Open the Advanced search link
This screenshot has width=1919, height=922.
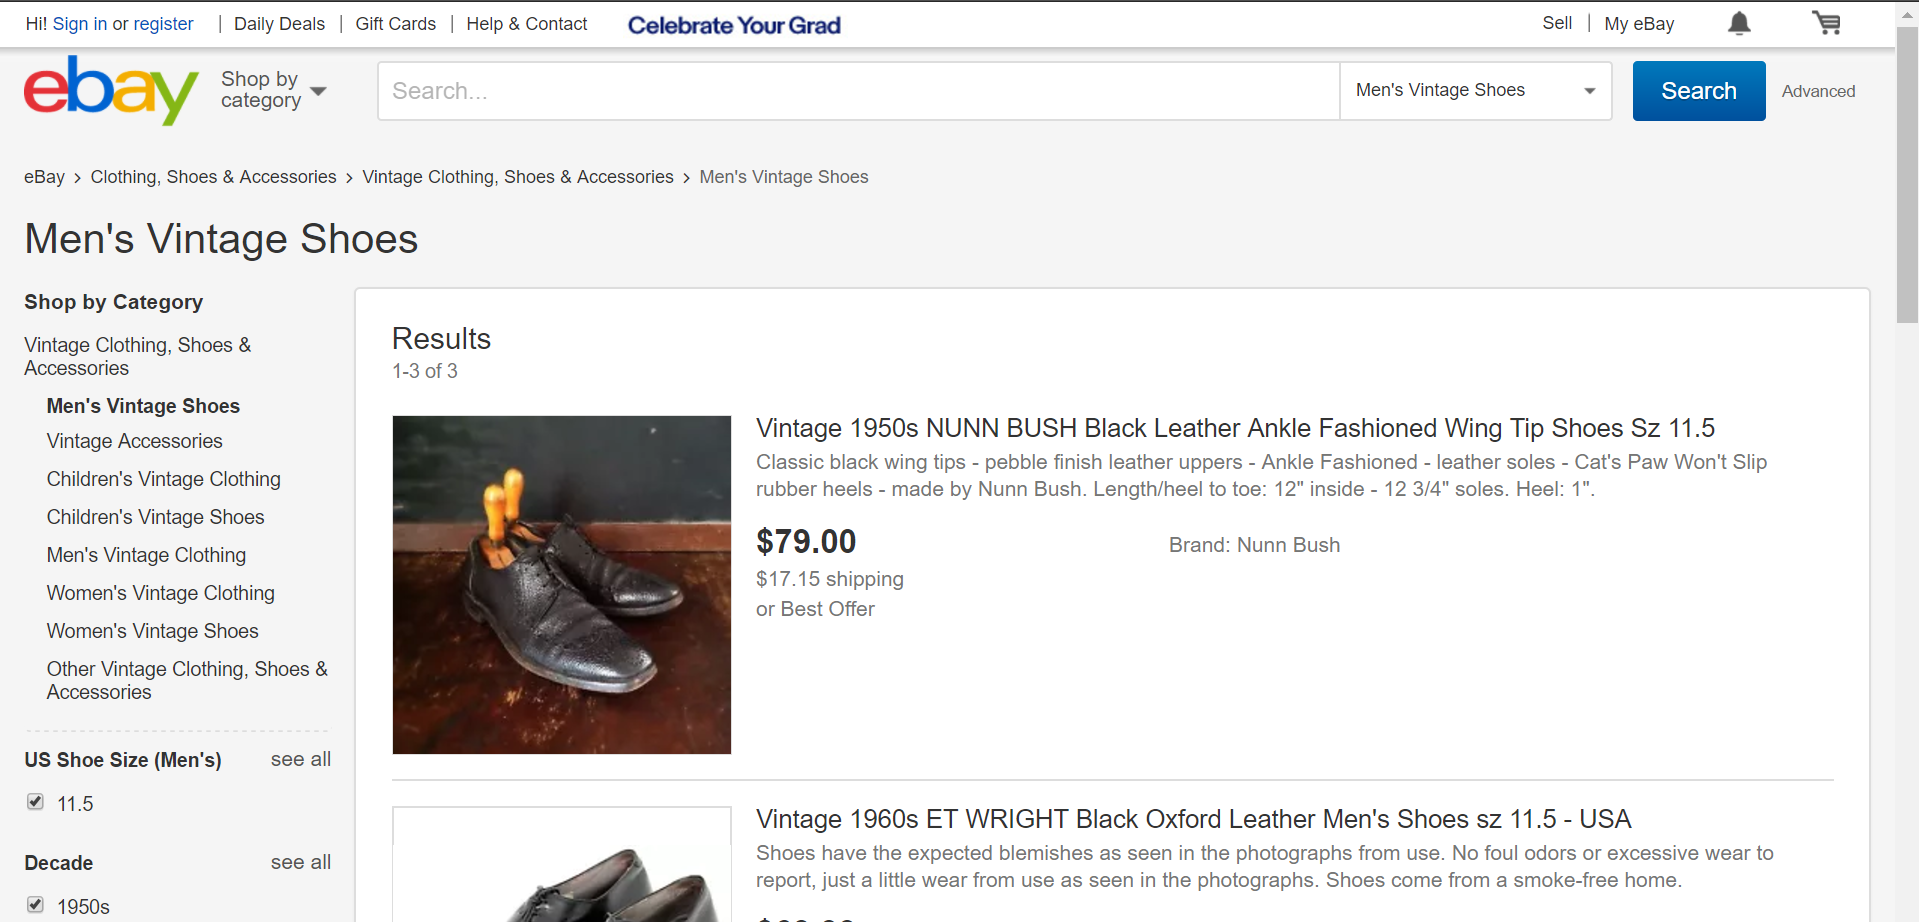1818,91
